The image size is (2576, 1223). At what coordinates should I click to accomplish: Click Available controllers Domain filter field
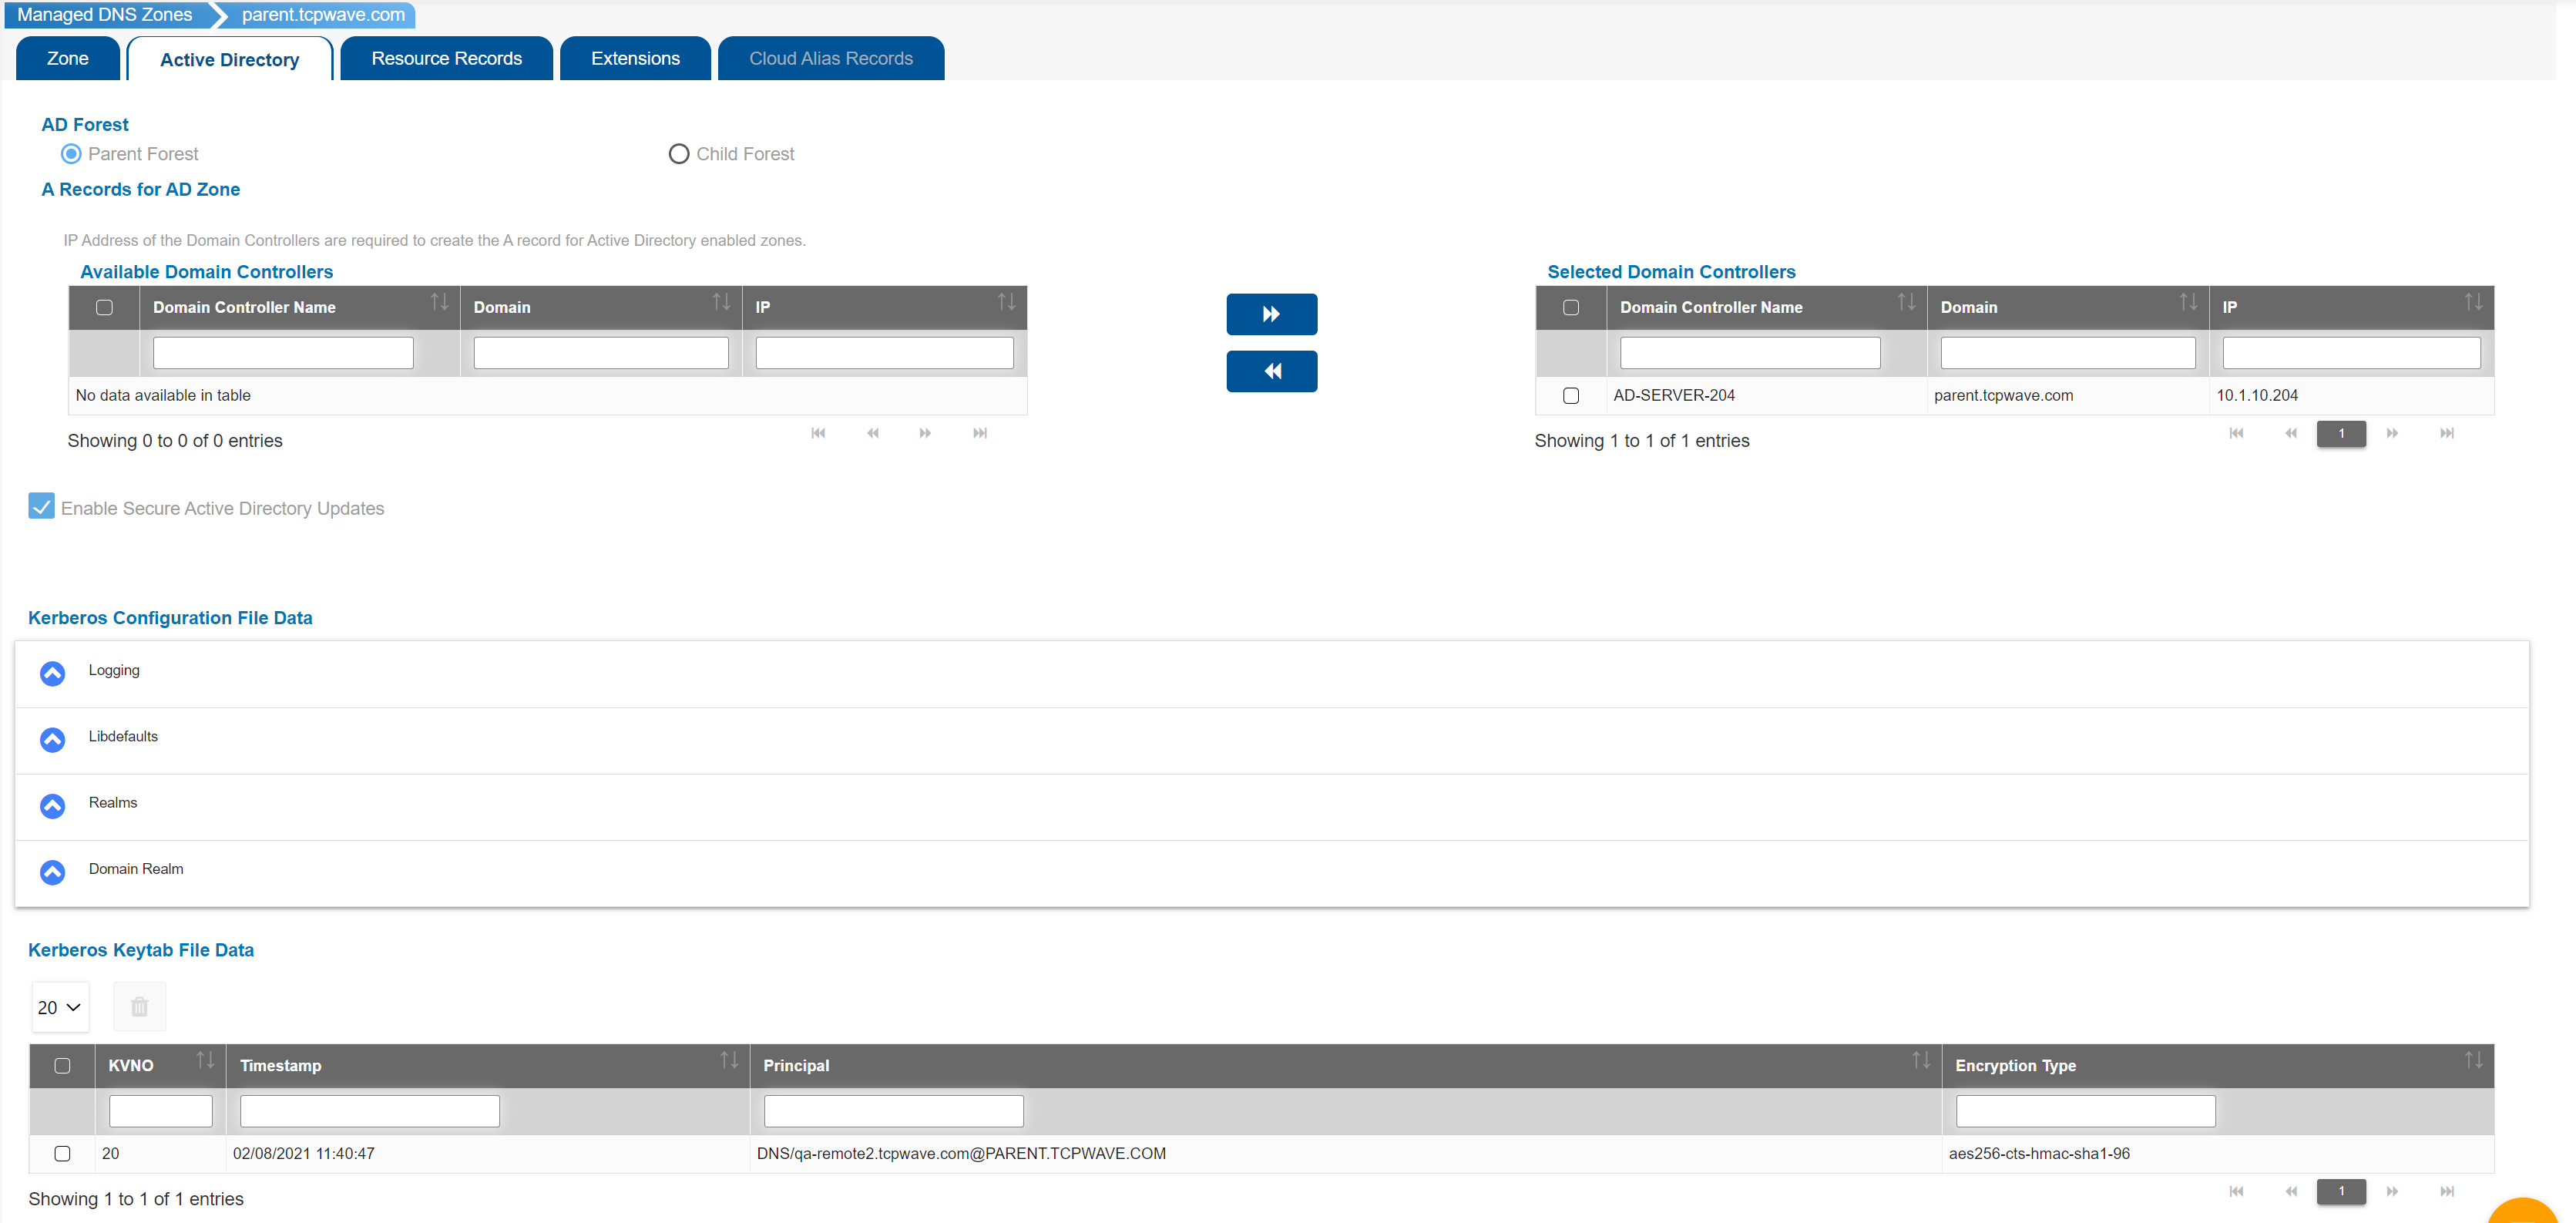click(x=601, y=353)
